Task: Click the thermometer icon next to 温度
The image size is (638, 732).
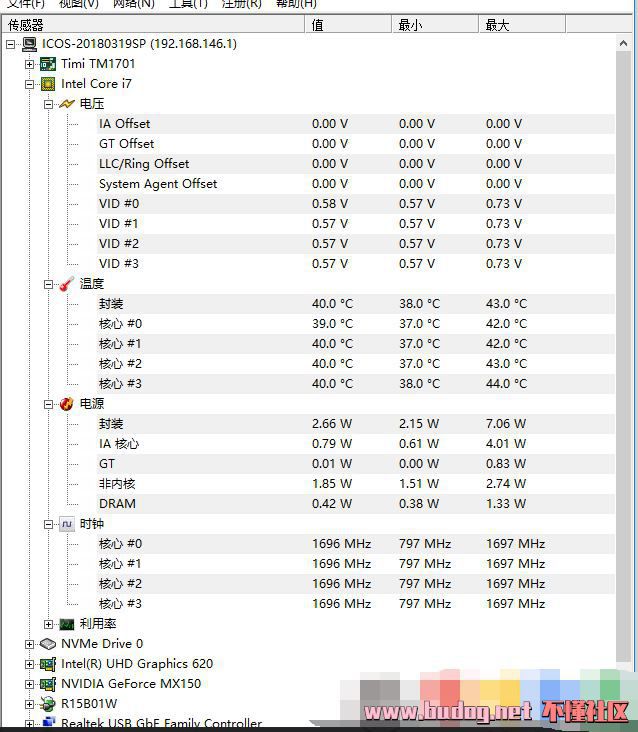Action: (67, 284)
